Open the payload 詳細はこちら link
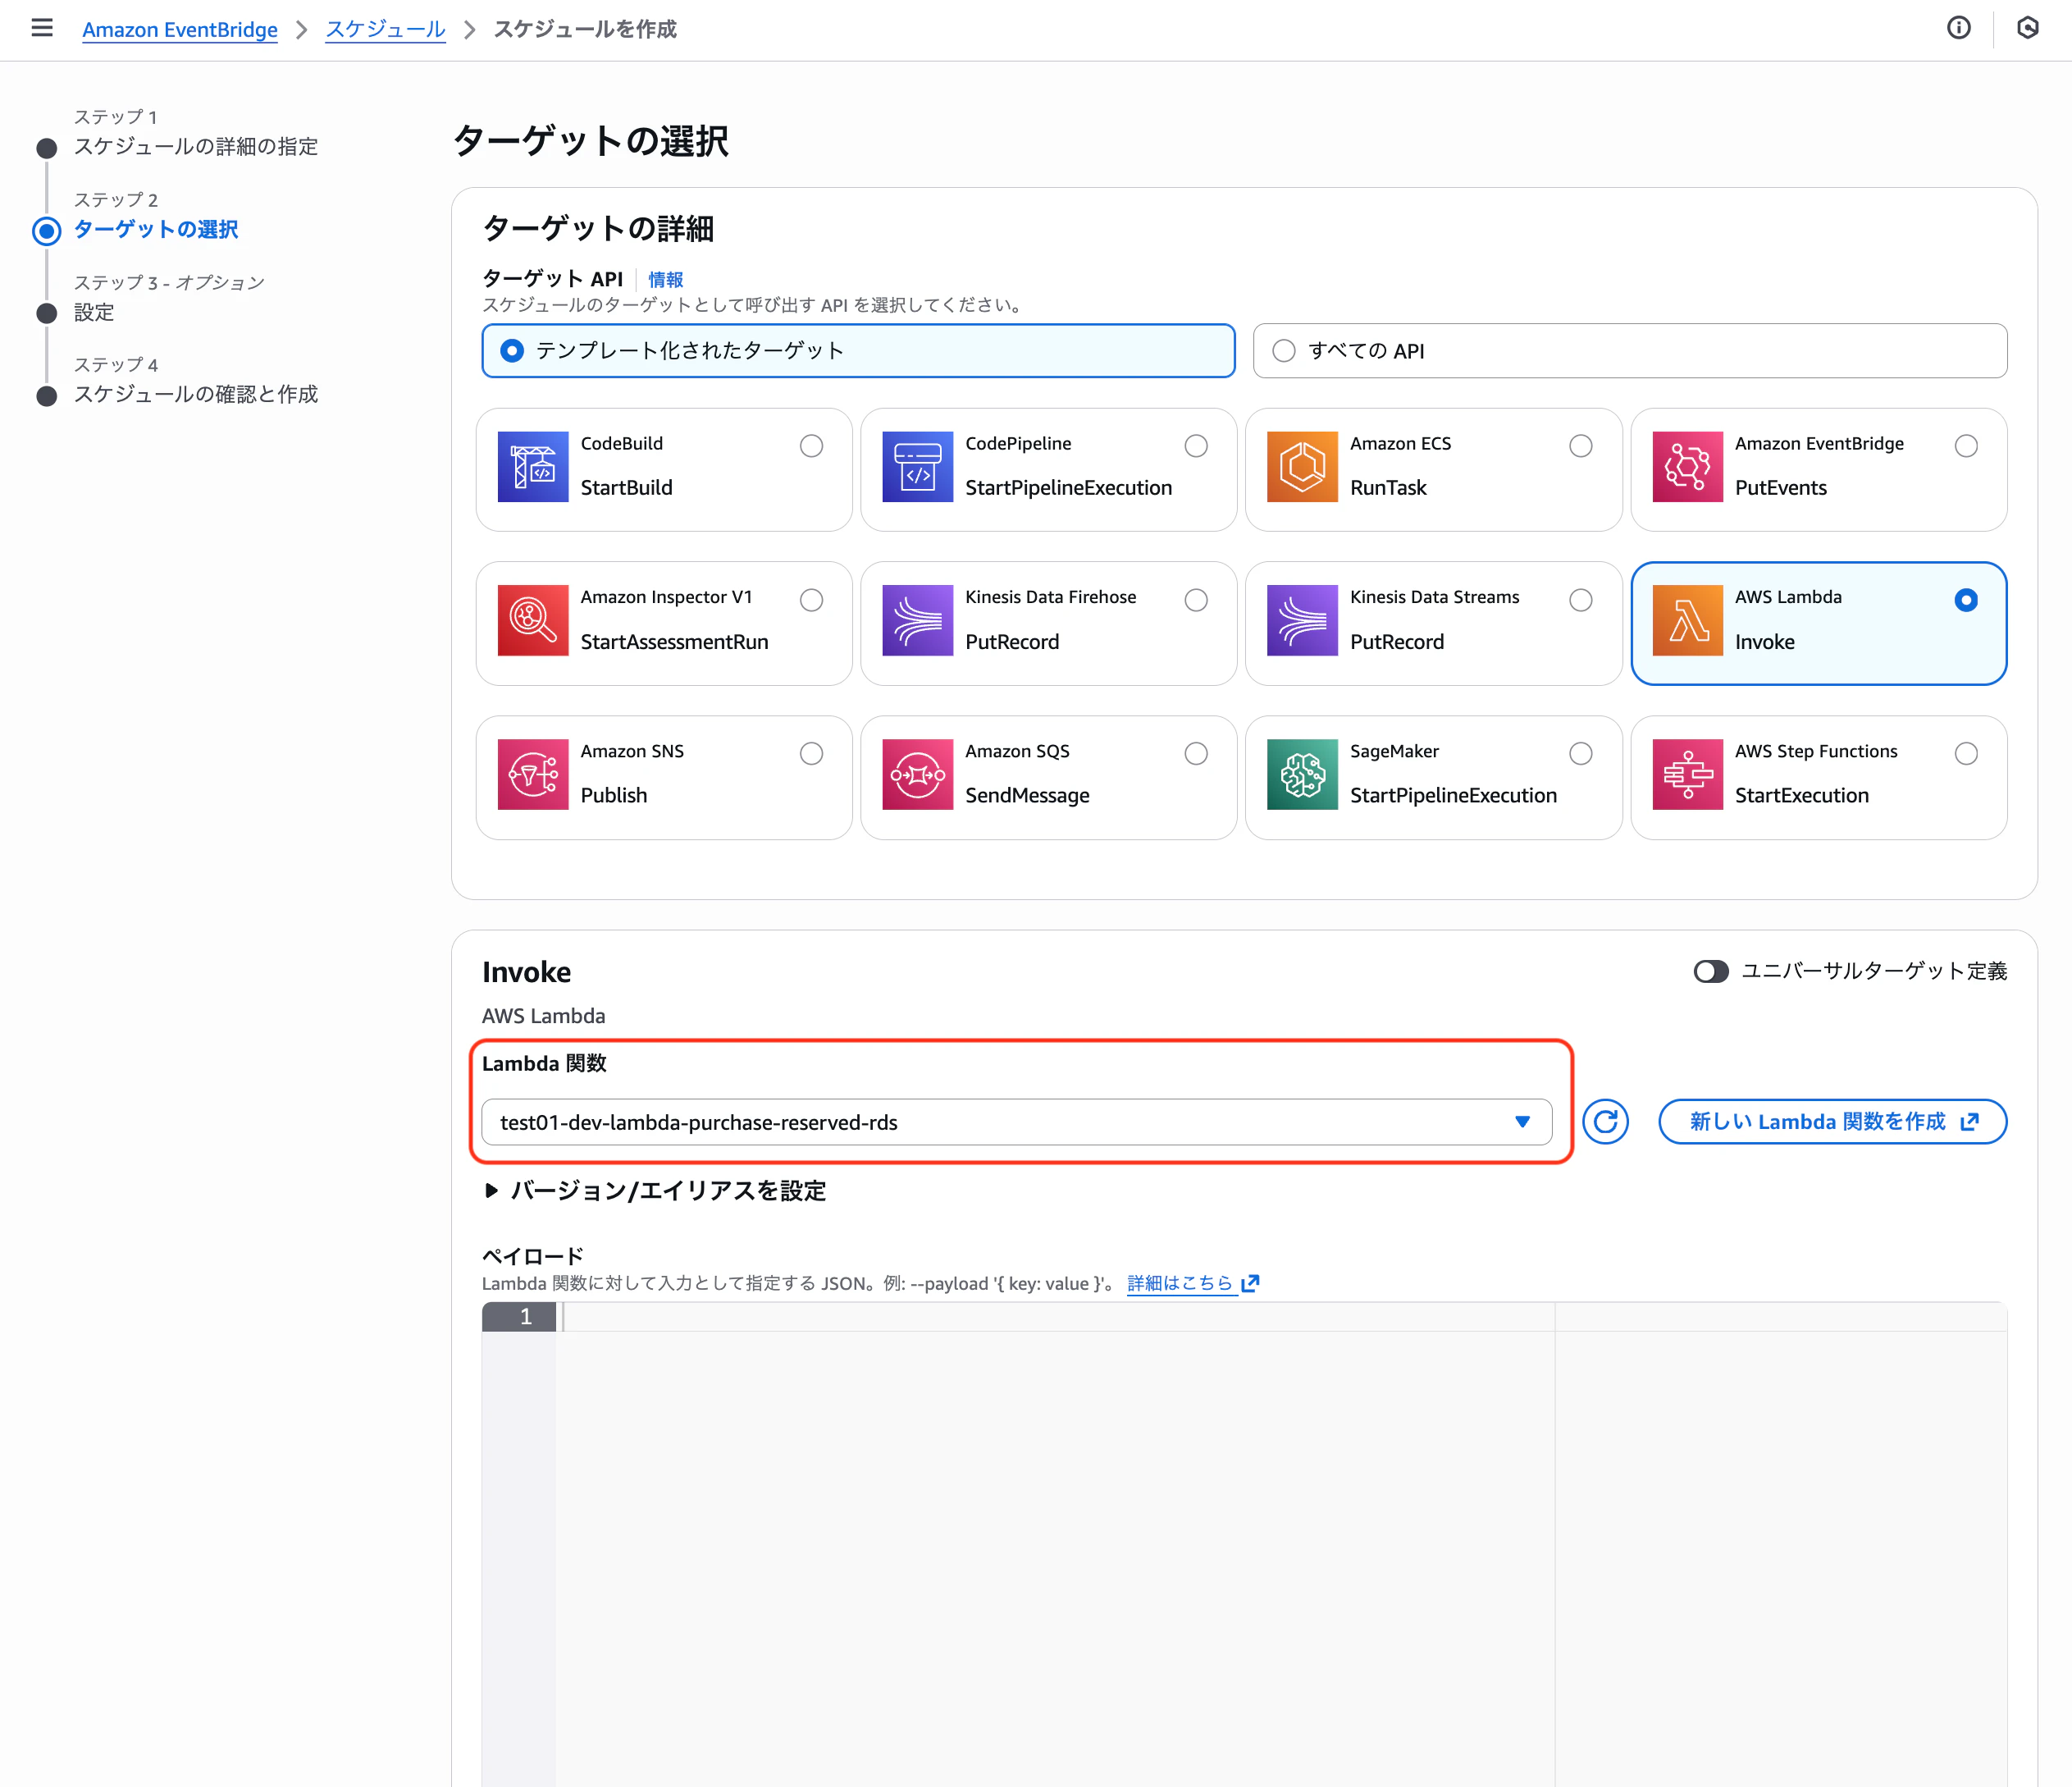Viewport: 2072px width, 1787px height. [x=1193, y=1283]
